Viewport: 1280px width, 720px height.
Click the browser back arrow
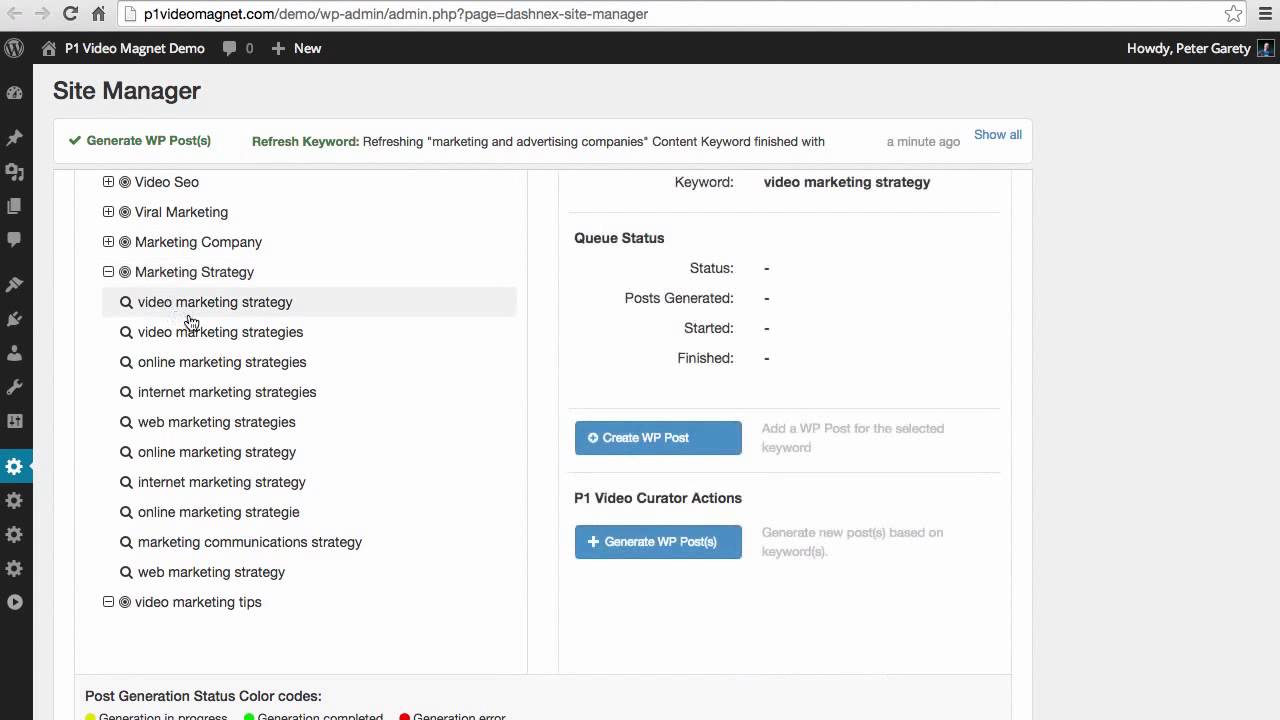tap(14, 14)
